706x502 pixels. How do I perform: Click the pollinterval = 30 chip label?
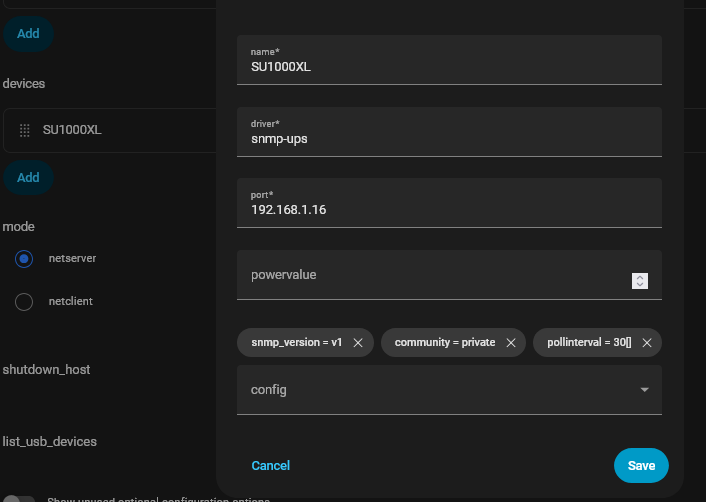(589, 342)
